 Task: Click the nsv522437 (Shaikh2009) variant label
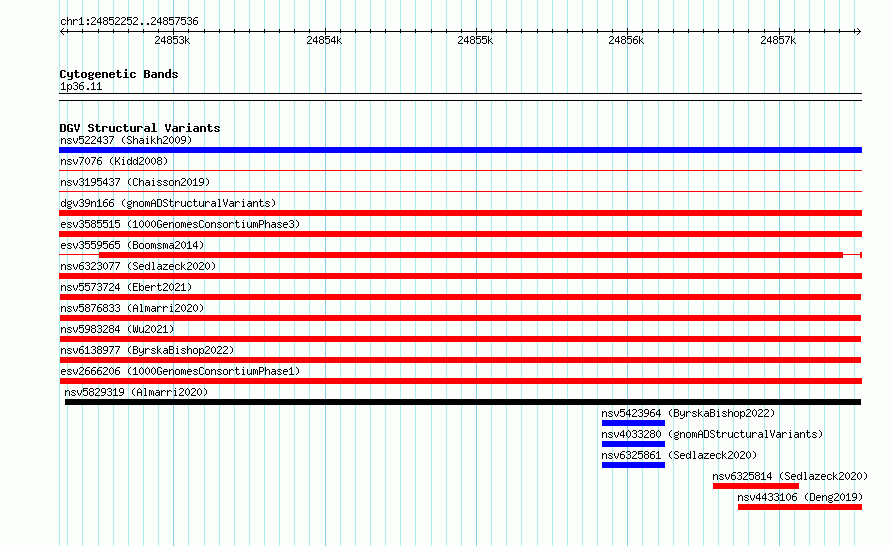pos(126,140)
